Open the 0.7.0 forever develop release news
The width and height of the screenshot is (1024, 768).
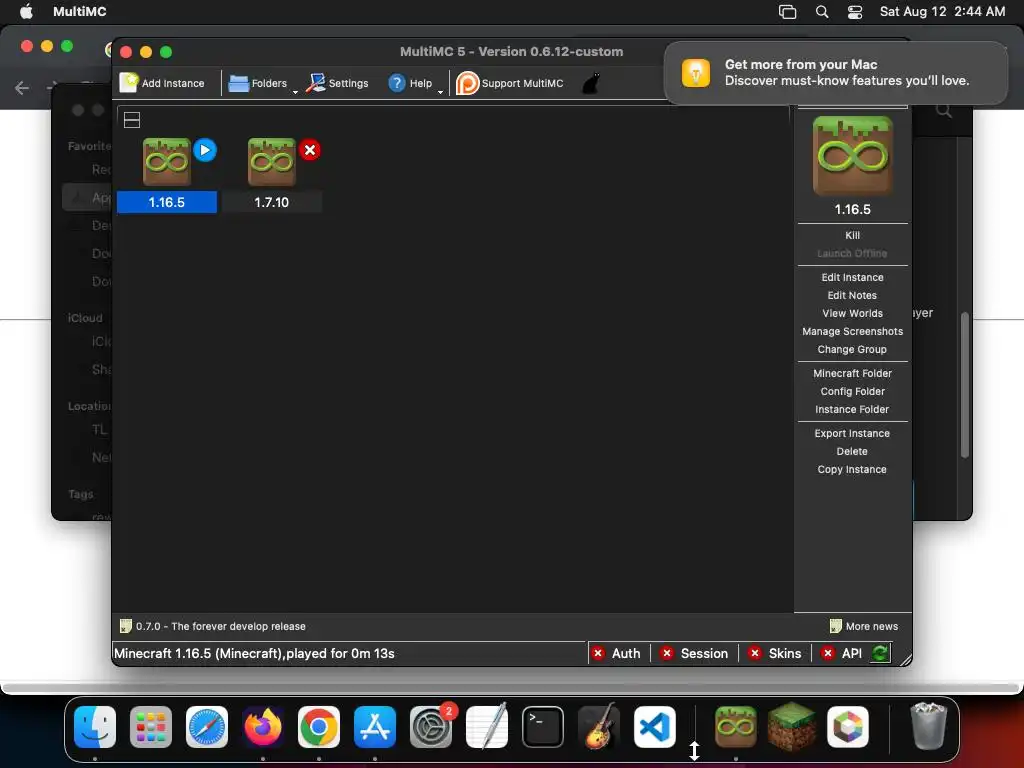(x=213, y=626)
